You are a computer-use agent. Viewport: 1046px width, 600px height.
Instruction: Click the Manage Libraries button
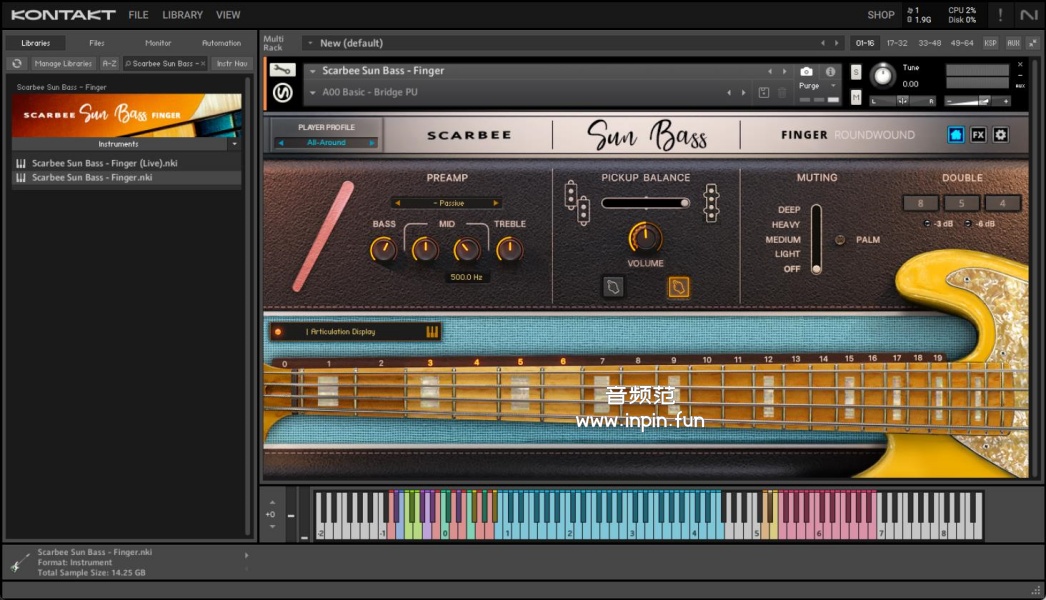[x=63, y=63]
